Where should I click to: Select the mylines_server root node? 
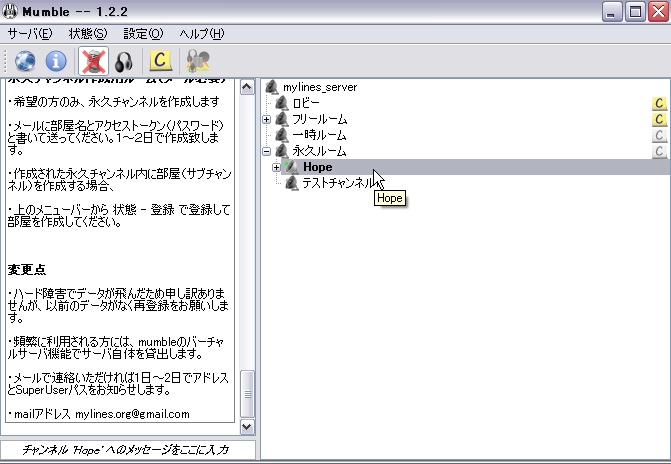320,87
